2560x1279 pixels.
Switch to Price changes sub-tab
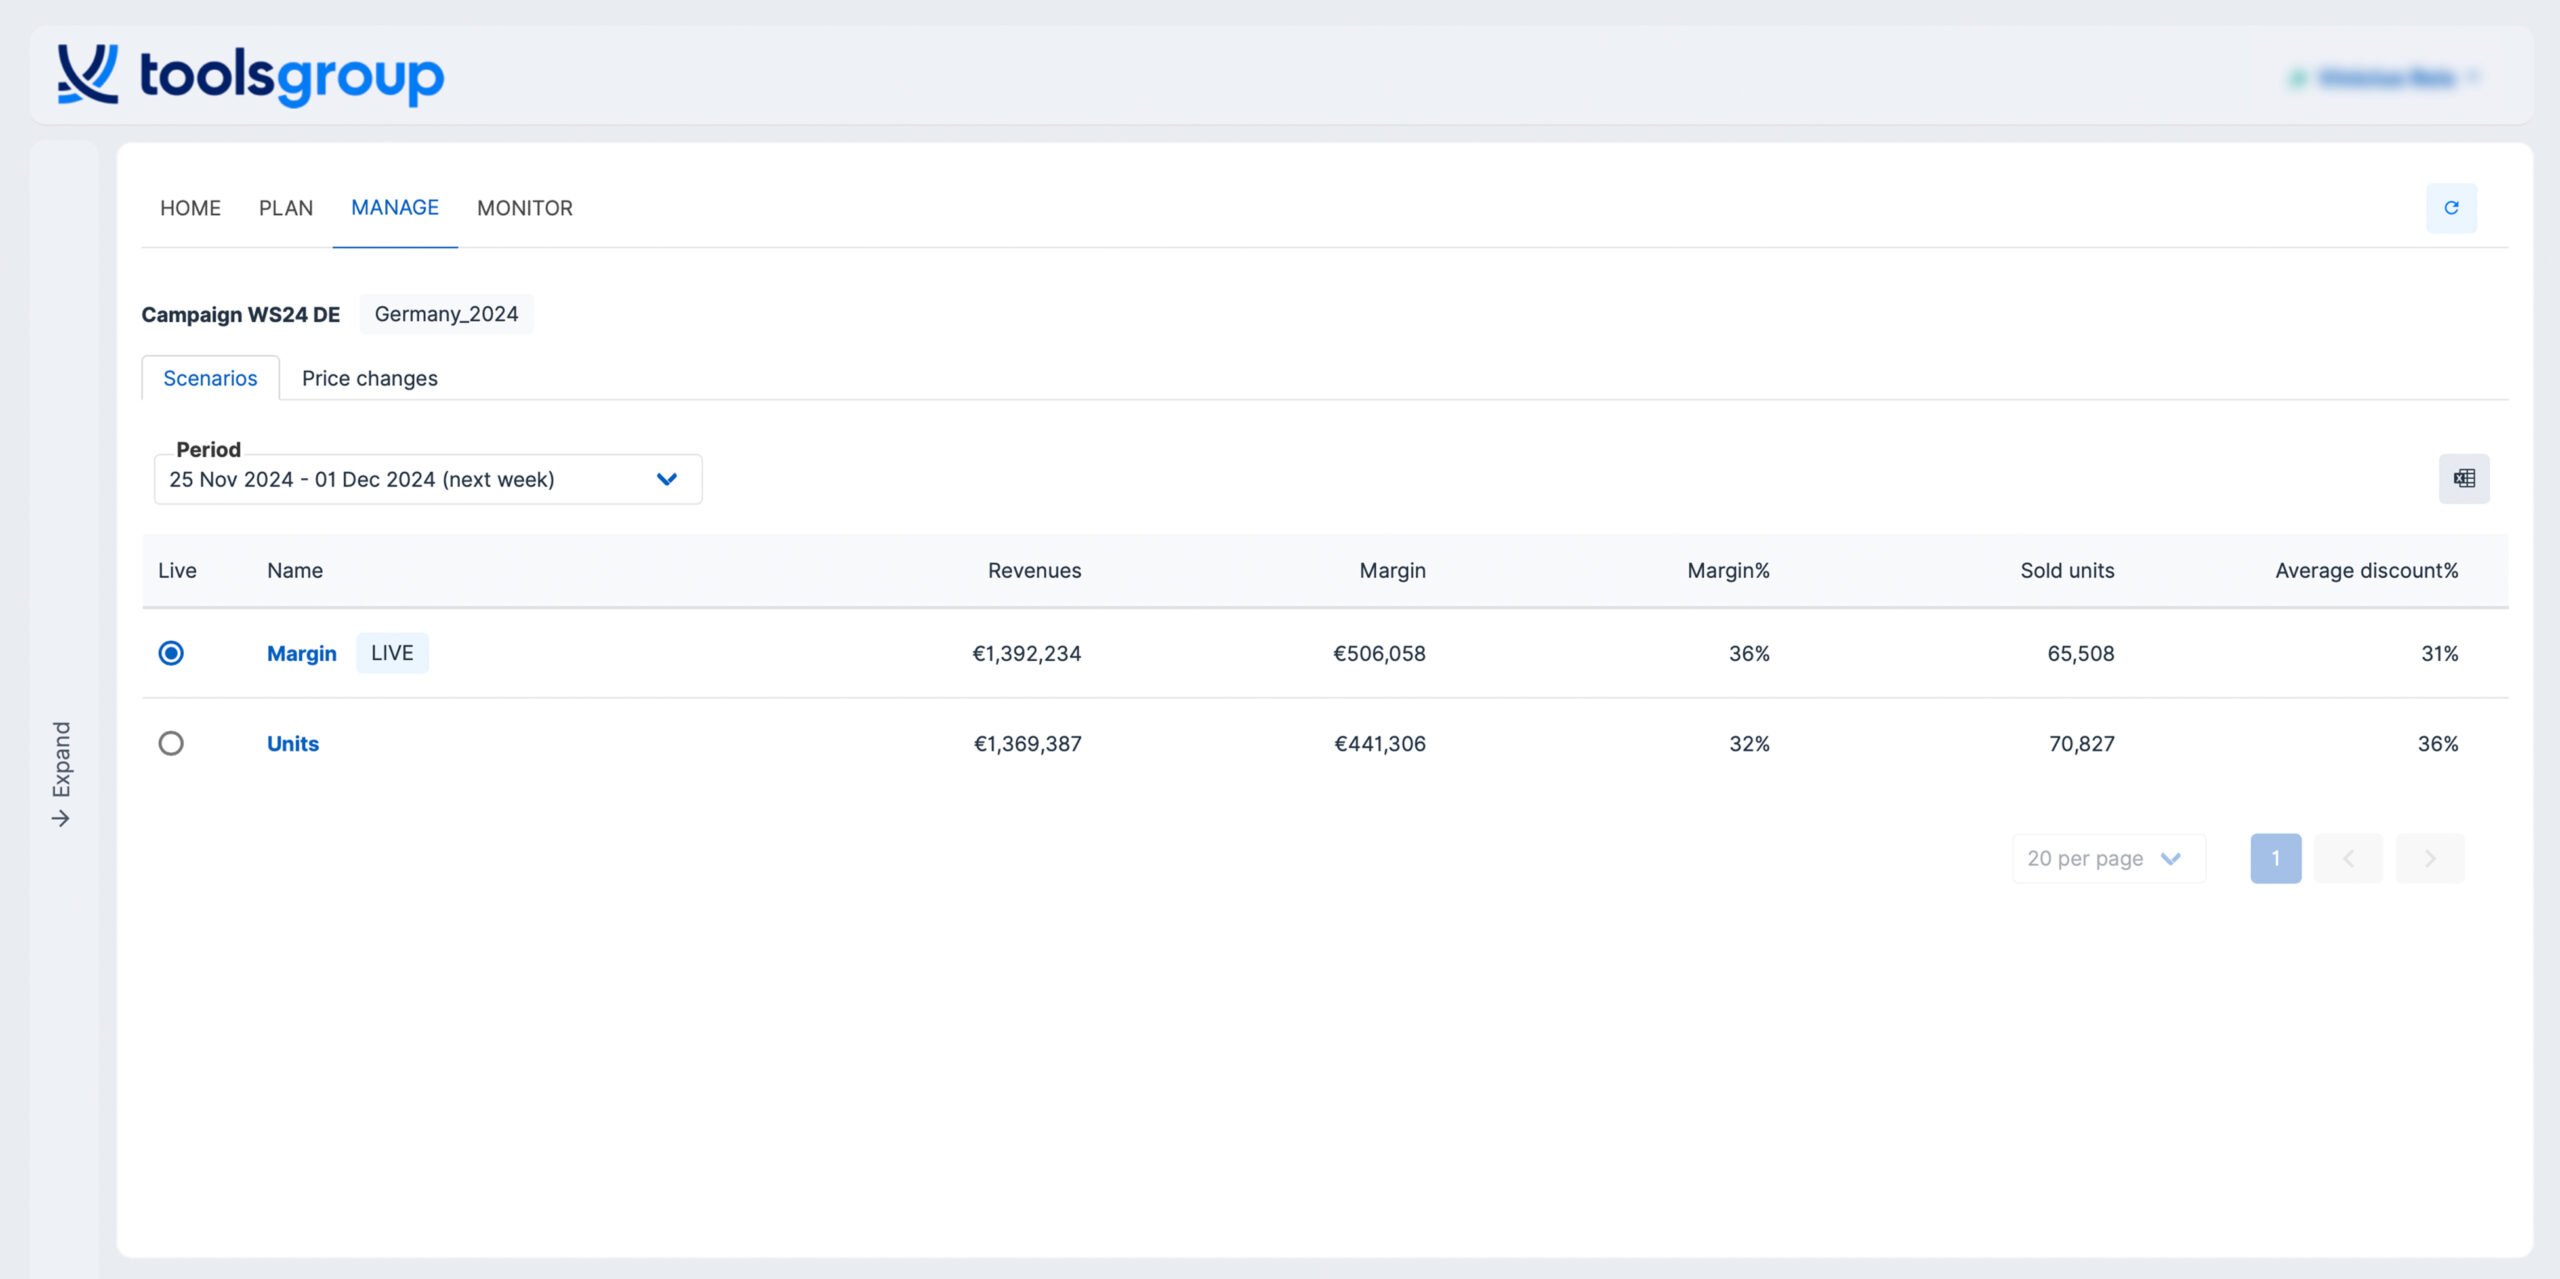[370, 378]
